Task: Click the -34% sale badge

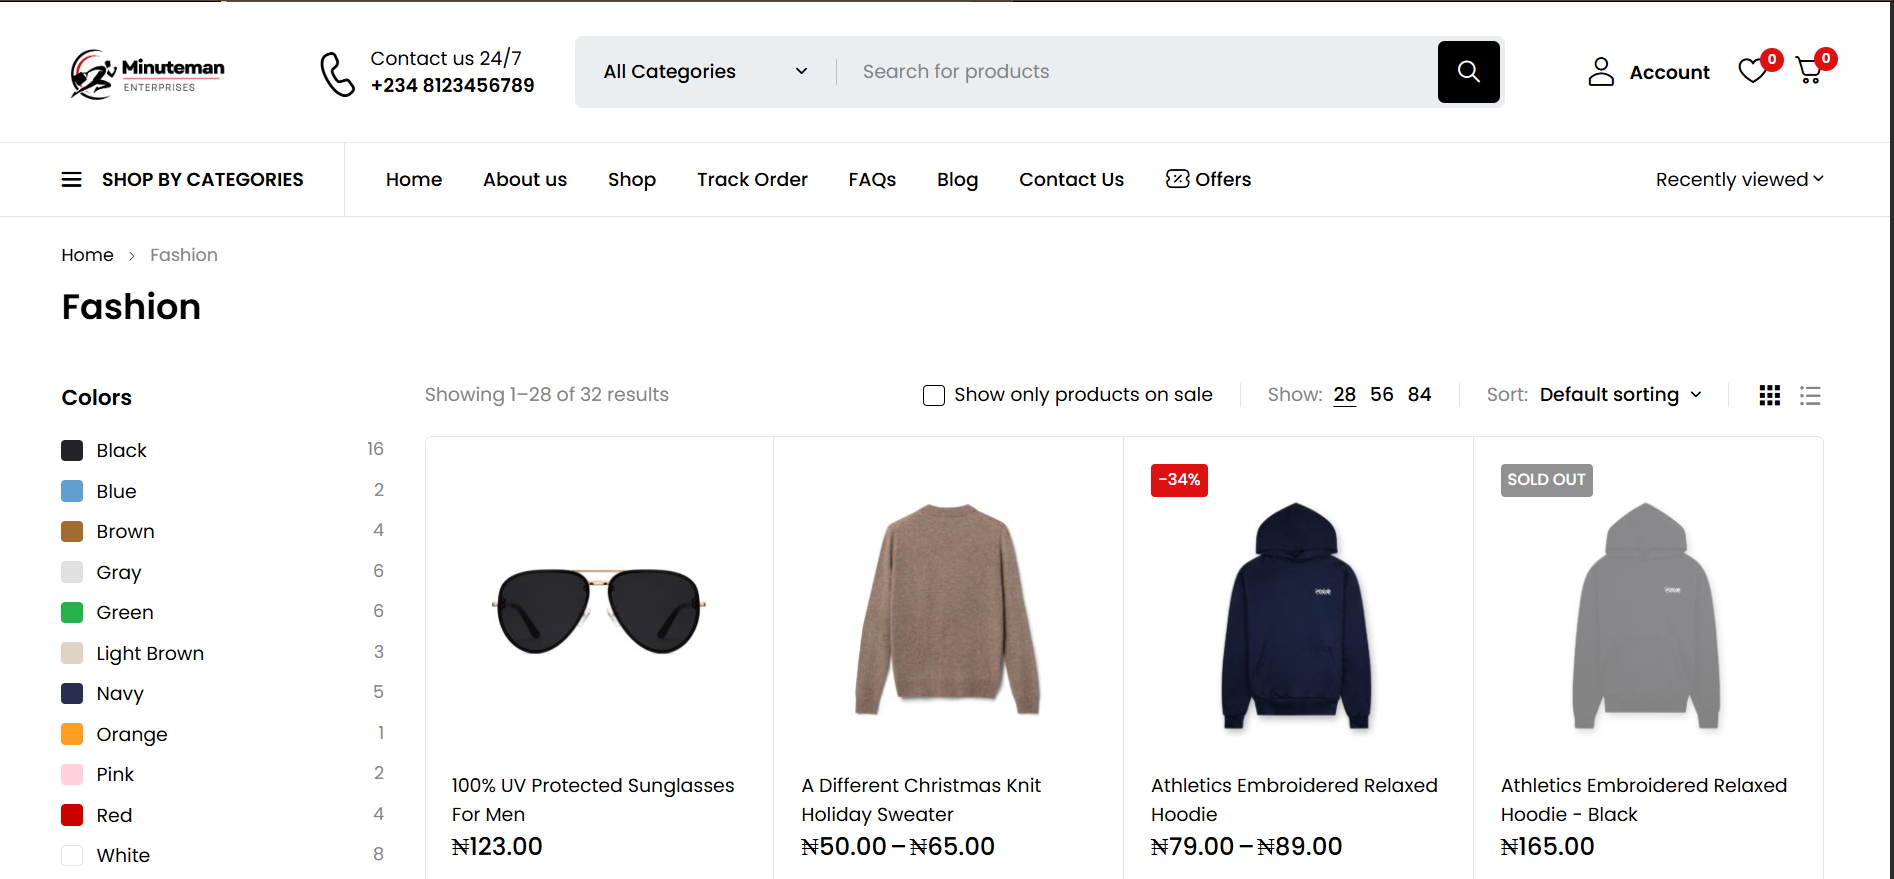Action: 1179,480
